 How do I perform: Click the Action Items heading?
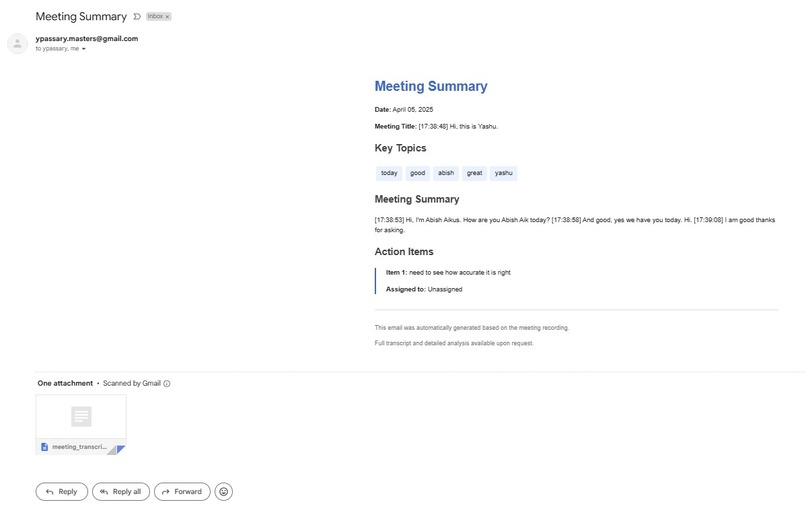(404, 252)
